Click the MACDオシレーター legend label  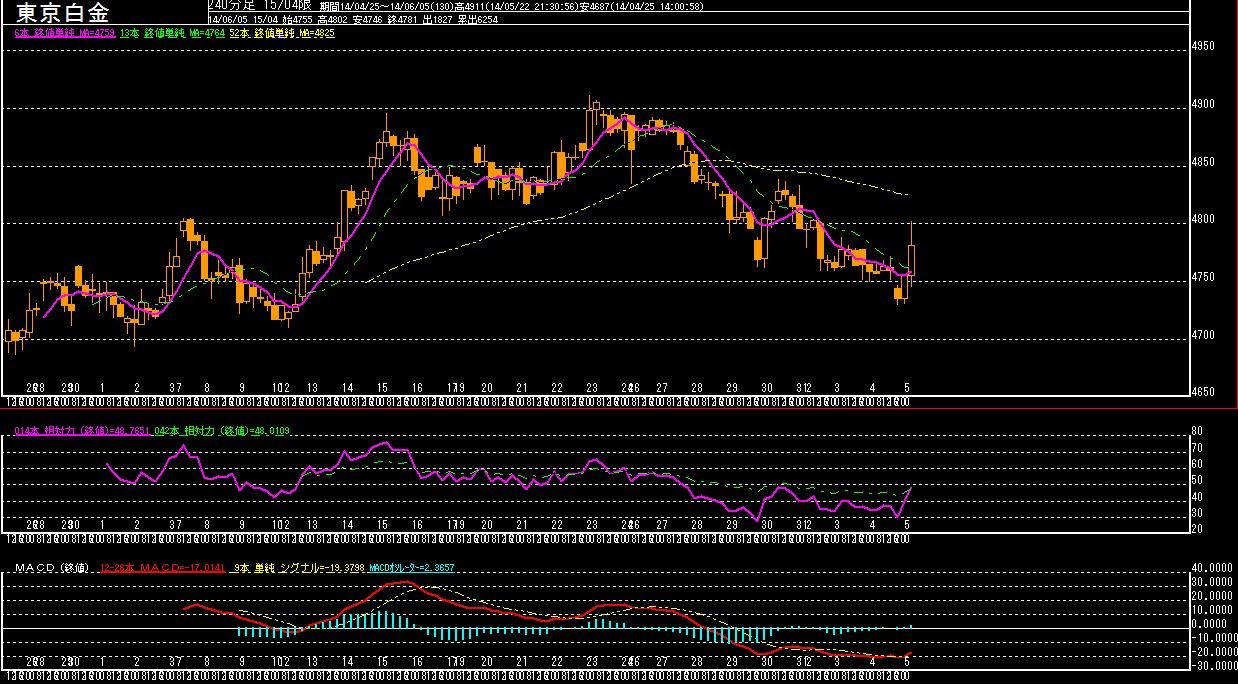tap(413, 568)
